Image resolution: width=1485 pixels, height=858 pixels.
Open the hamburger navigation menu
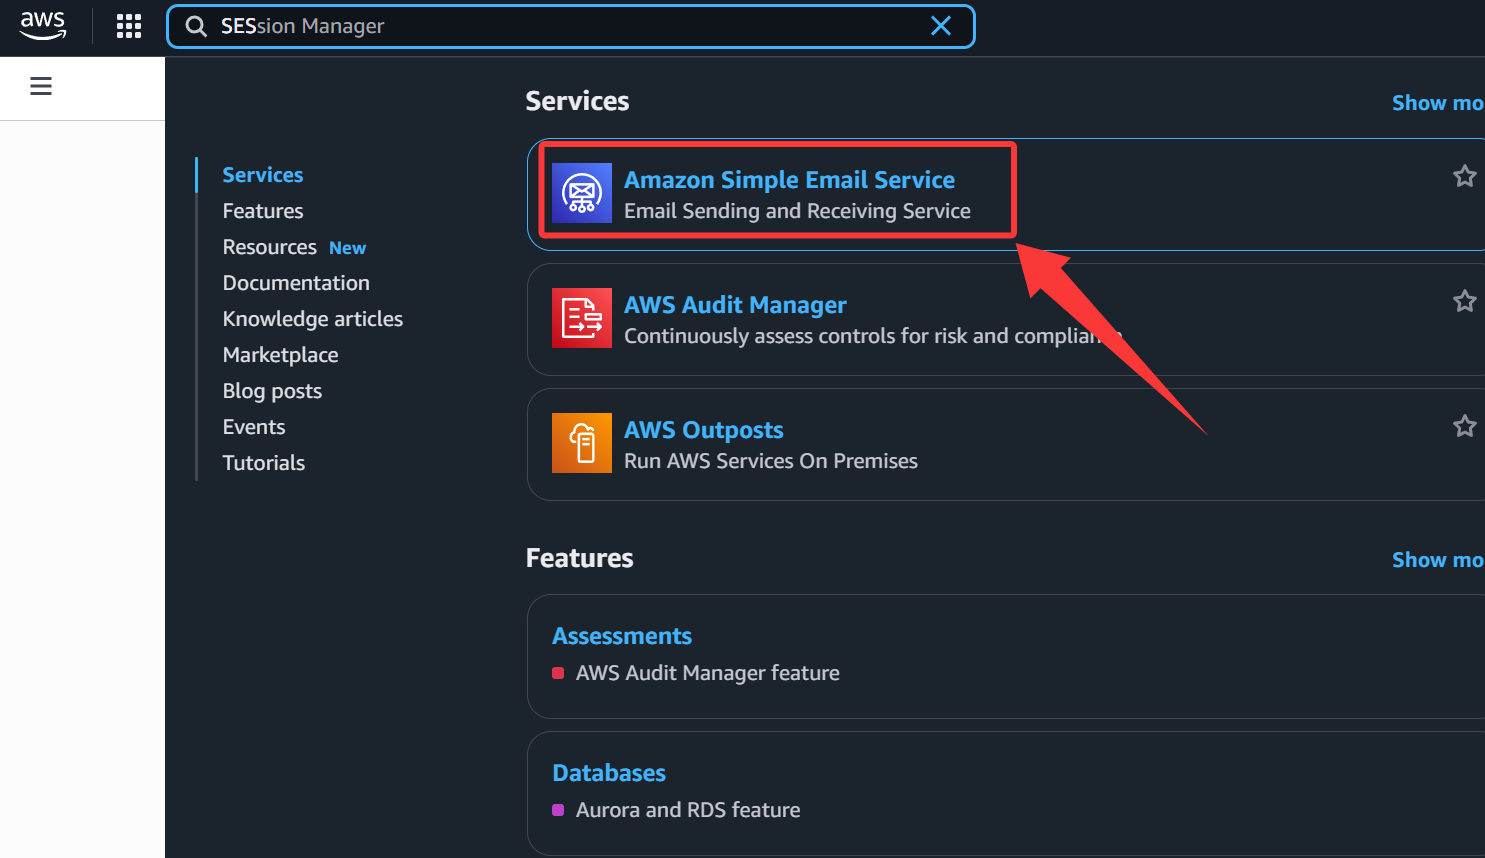point(41,86)
